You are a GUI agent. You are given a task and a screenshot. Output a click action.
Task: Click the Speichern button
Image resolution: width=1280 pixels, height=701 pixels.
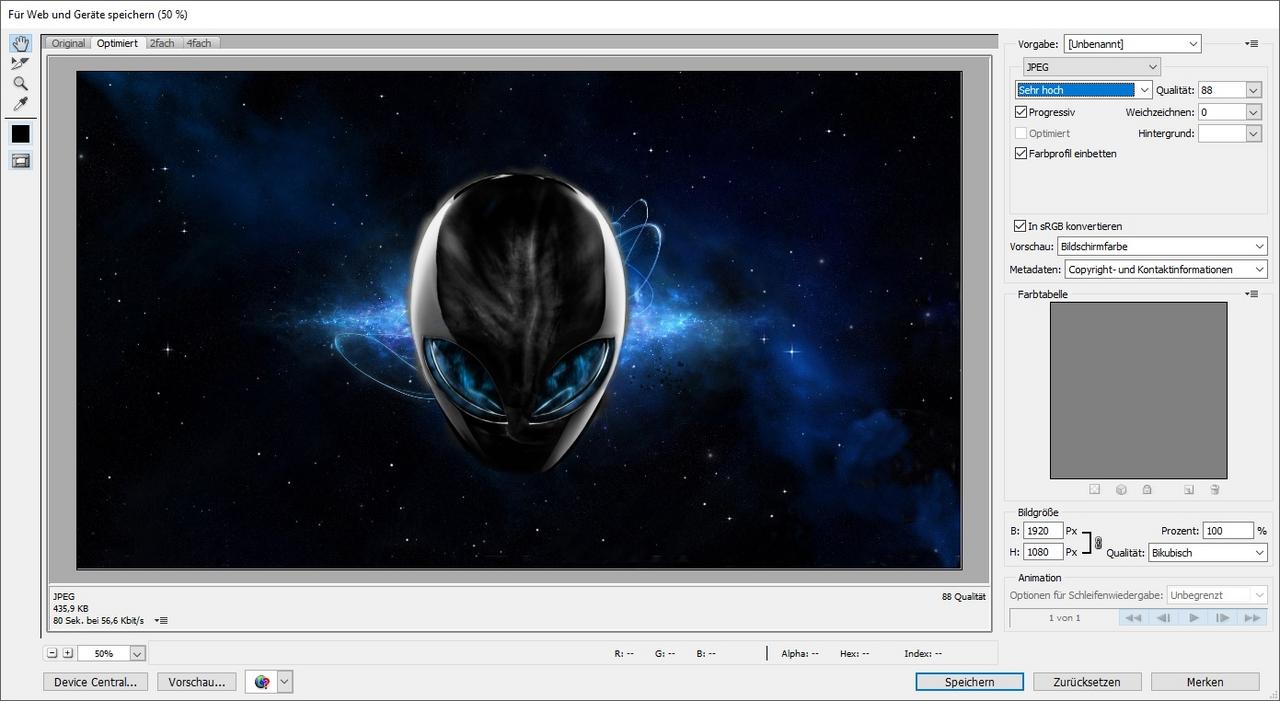coord(970,682)
